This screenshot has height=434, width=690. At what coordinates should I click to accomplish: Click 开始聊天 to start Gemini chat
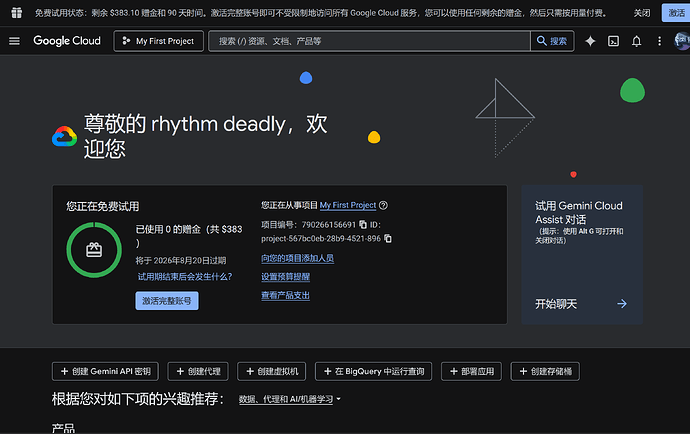coord(556,304)
